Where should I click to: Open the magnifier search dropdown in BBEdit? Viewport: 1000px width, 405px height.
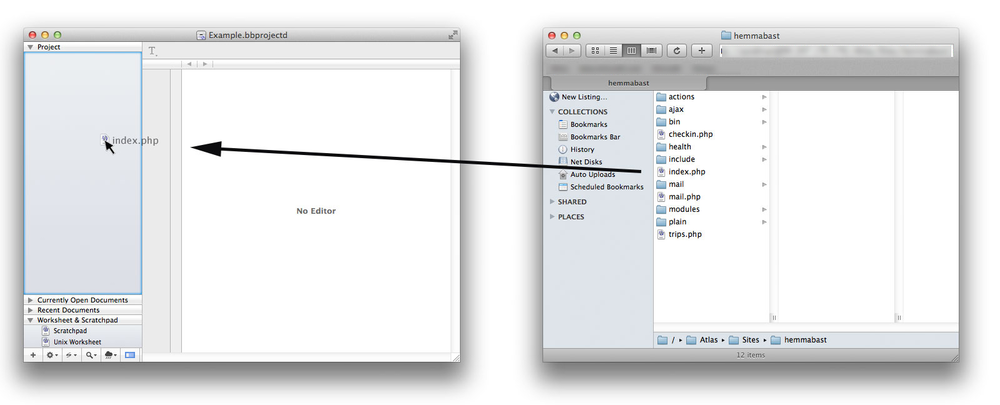[x=91, y=355]
